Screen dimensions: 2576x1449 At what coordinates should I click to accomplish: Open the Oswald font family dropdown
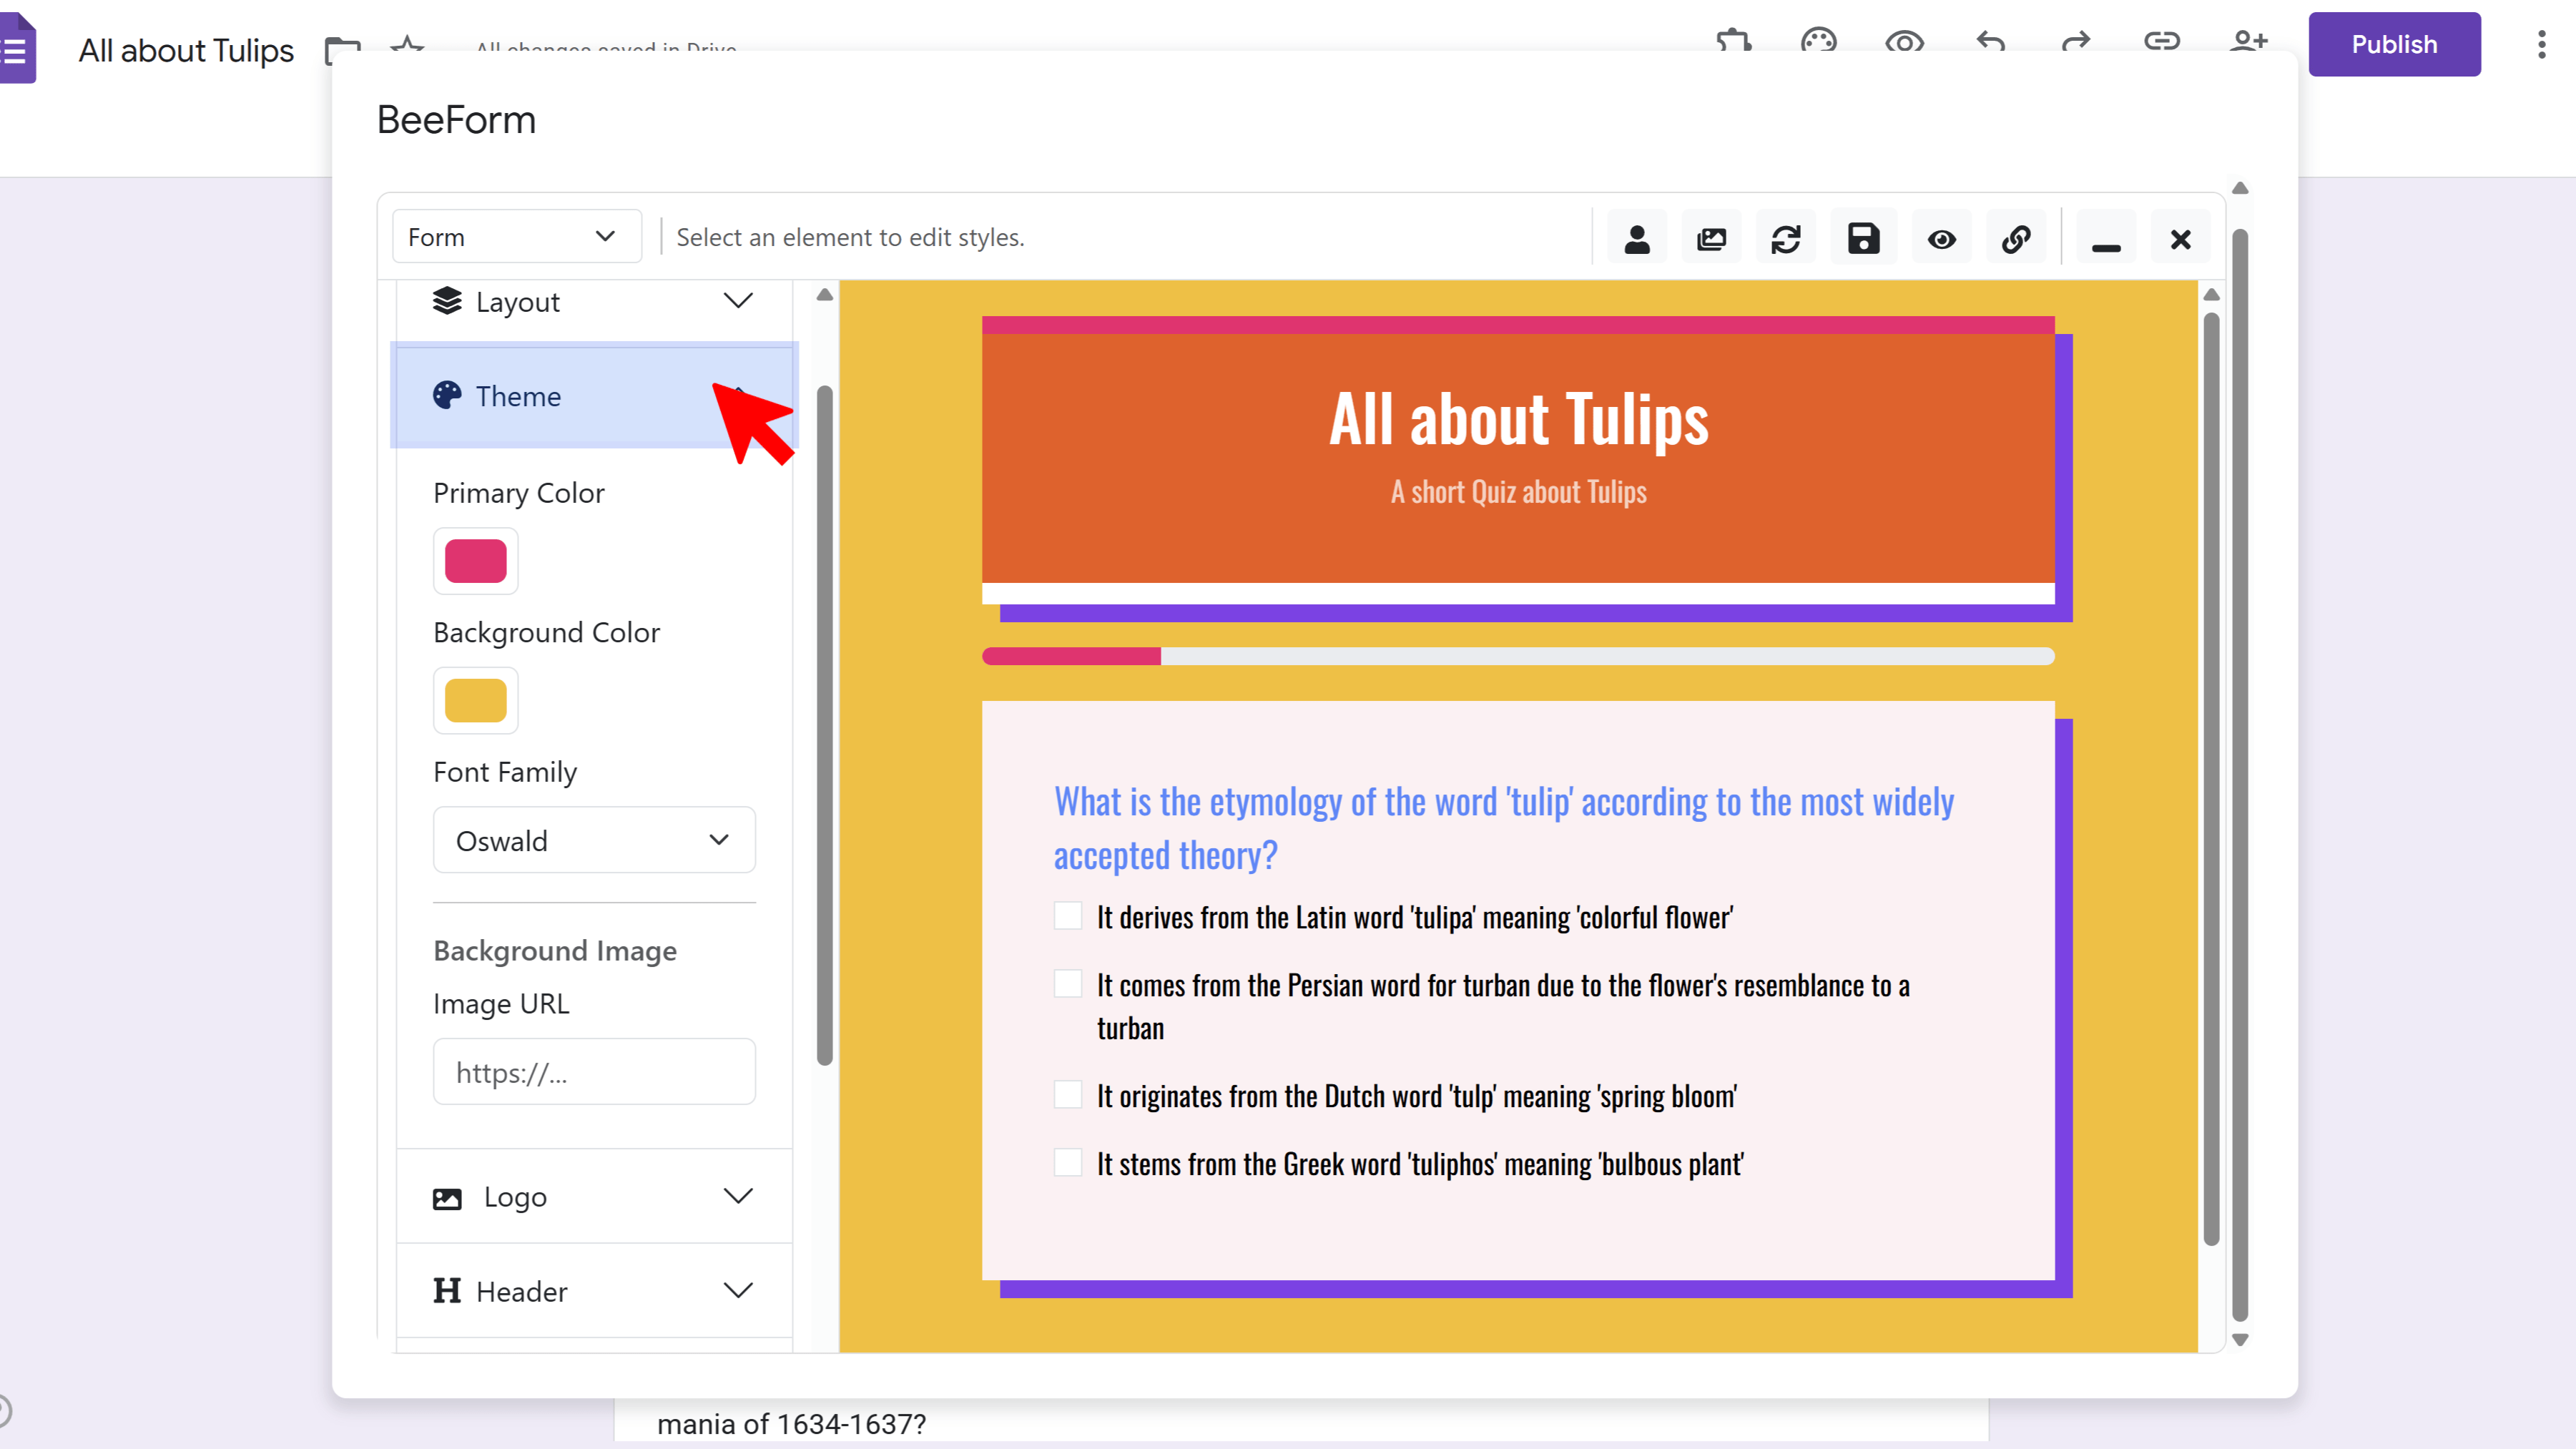(x=593, y=840)
